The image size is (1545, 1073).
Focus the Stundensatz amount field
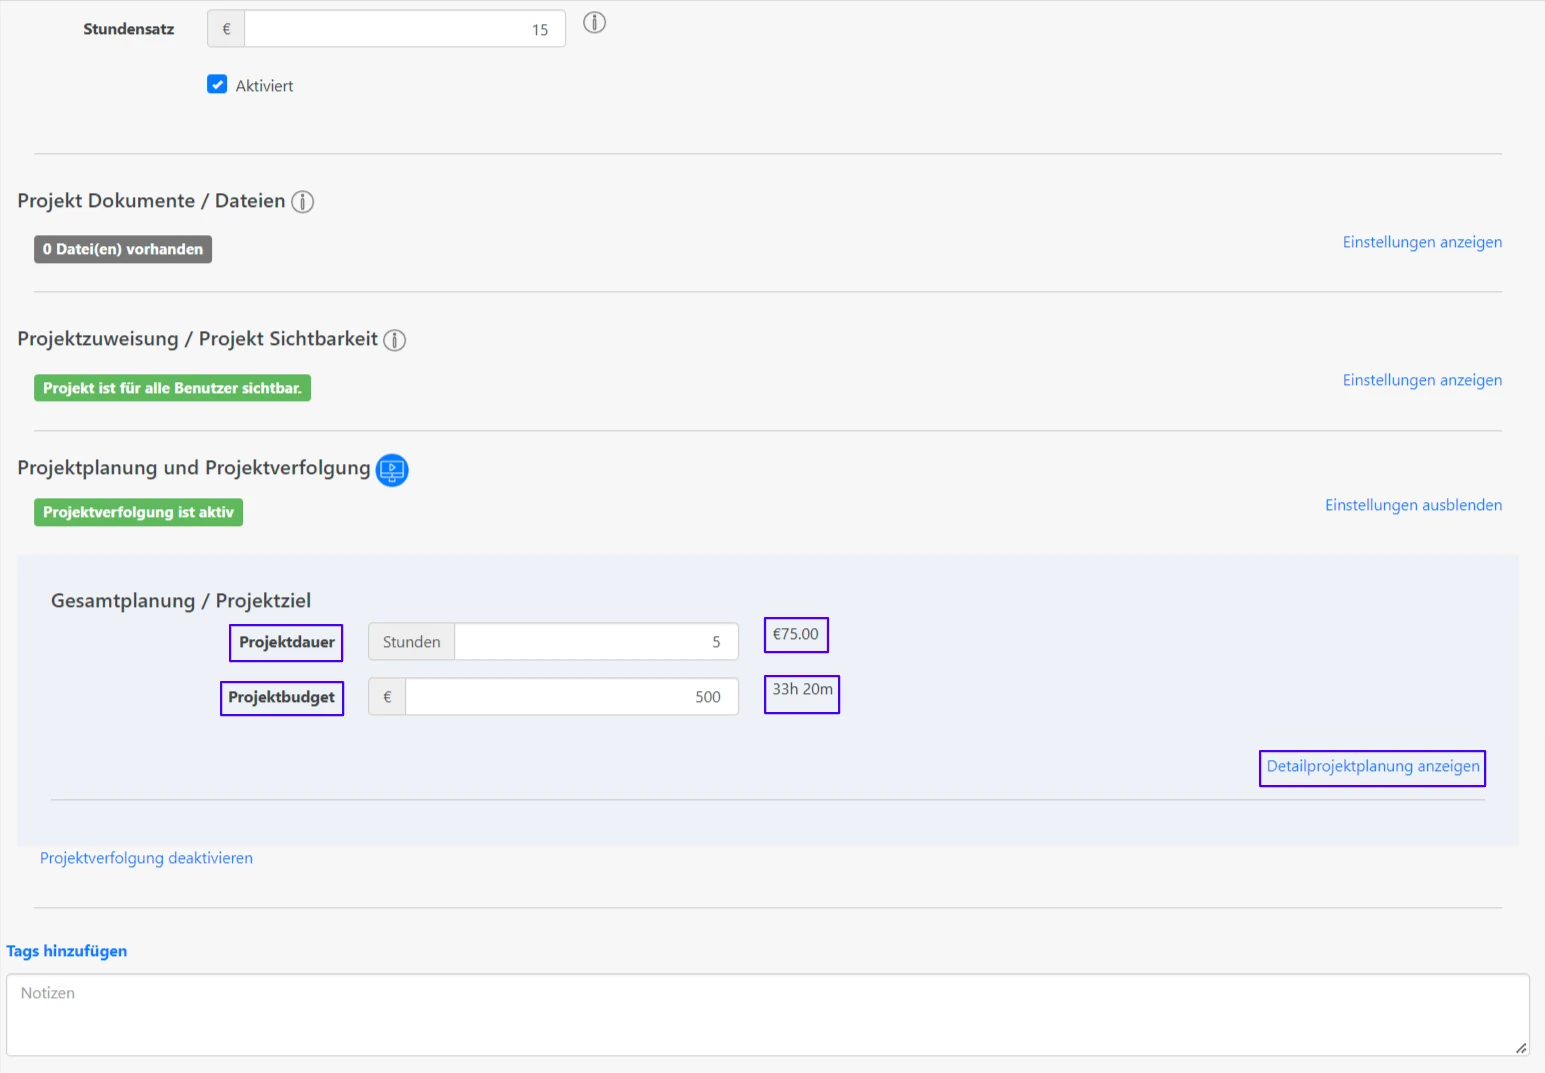(404, 29)
